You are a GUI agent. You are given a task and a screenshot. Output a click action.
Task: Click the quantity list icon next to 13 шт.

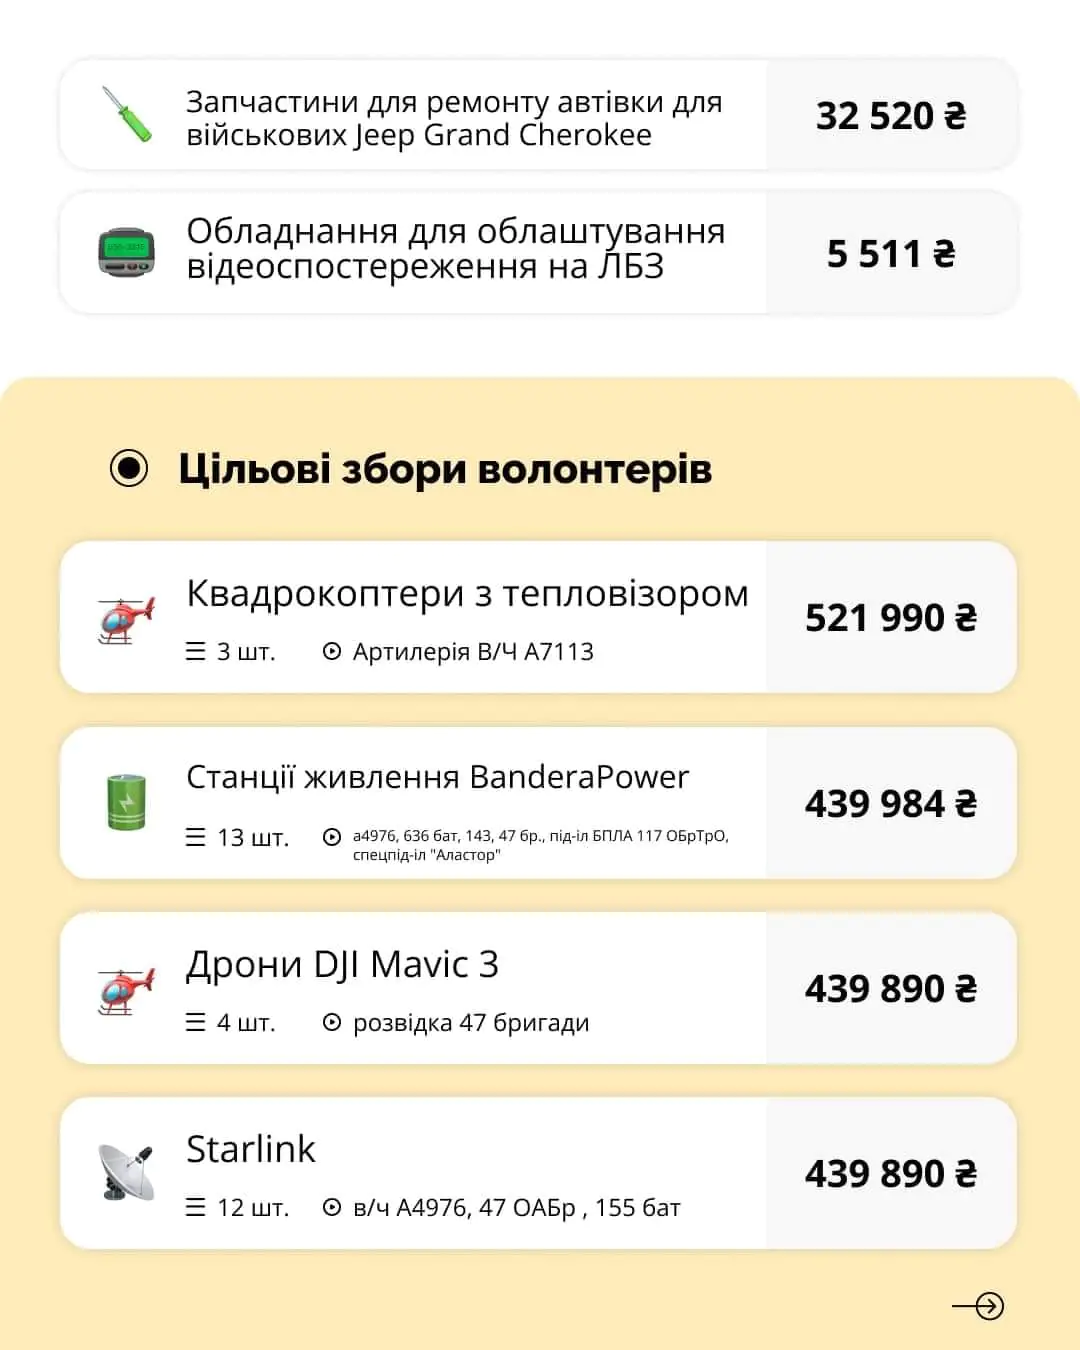pyautogui.click(x=196, y=837)
